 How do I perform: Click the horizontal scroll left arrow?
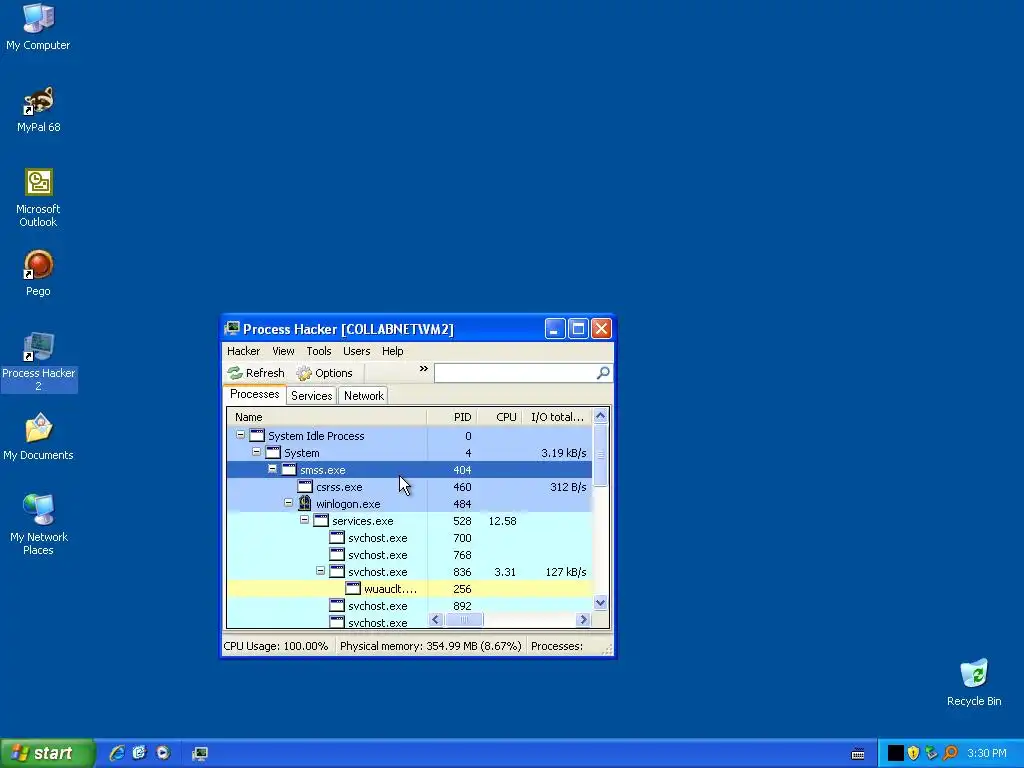pos(436,619)
